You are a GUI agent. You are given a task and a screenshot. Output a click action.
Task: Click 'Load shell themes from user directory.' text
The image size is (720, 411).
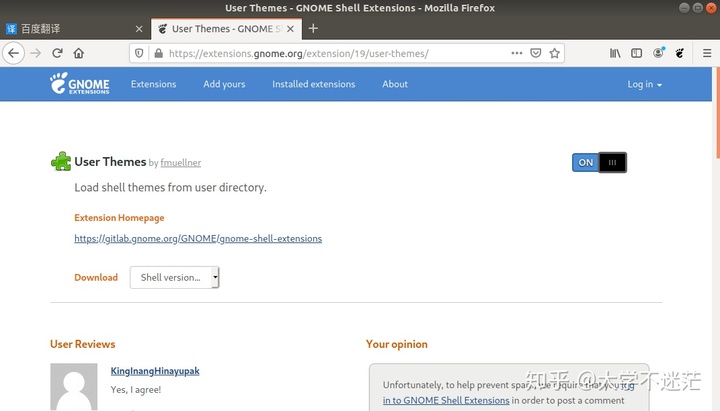click(x=170, y=187)
